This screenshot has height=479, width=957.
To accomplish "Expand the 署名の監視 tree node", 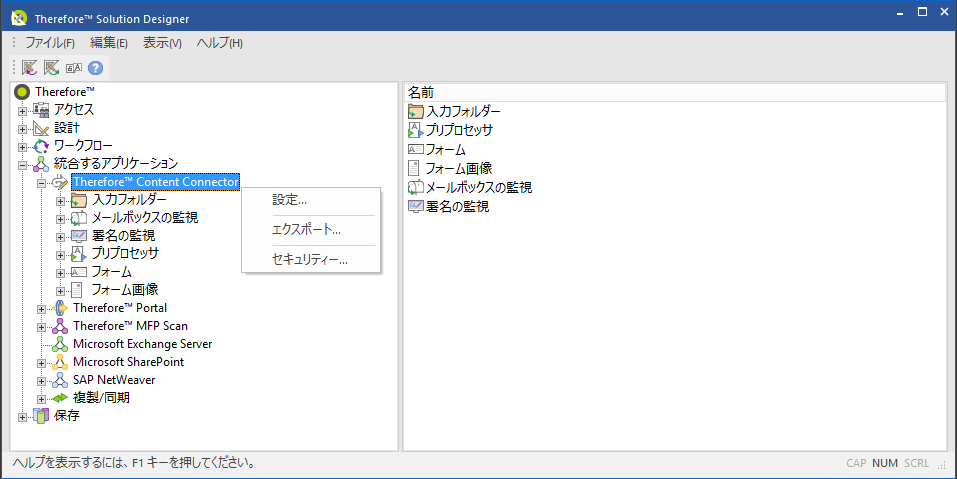I will pyautogui.click(x=60, y=237).
